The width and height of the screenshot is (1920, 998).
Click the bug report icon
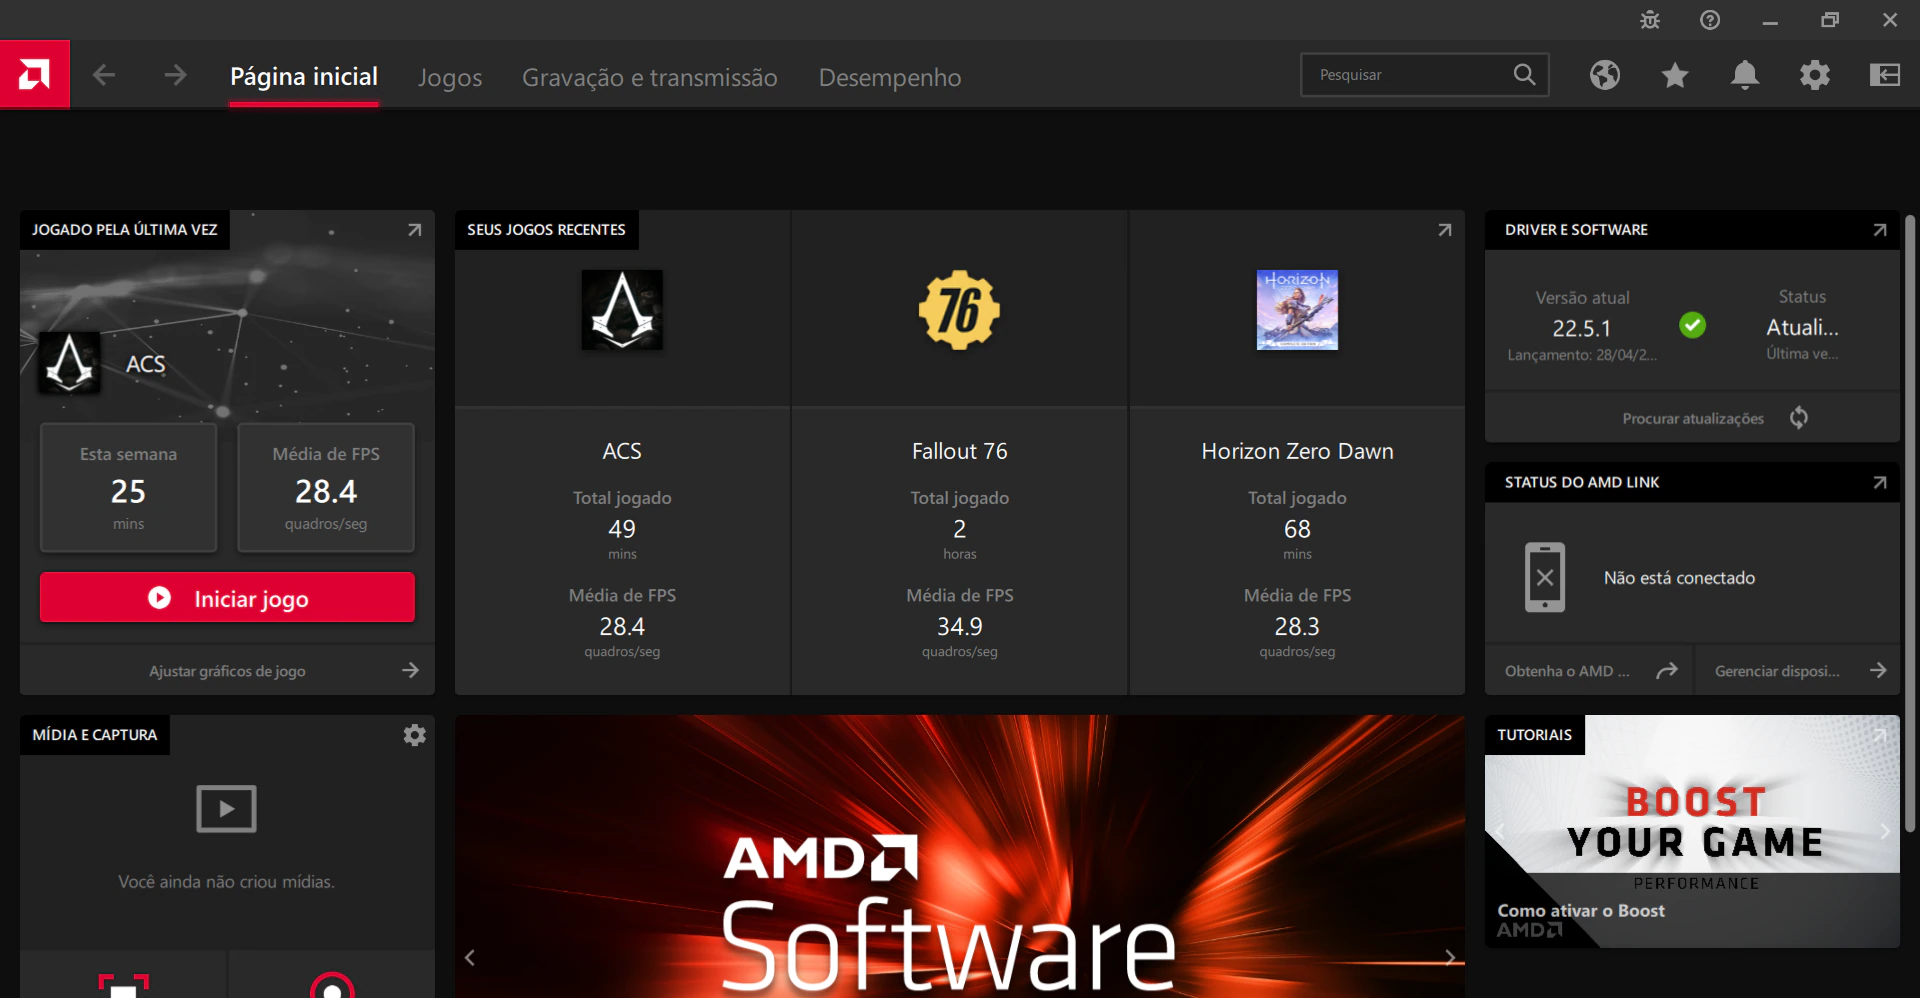1650,20
